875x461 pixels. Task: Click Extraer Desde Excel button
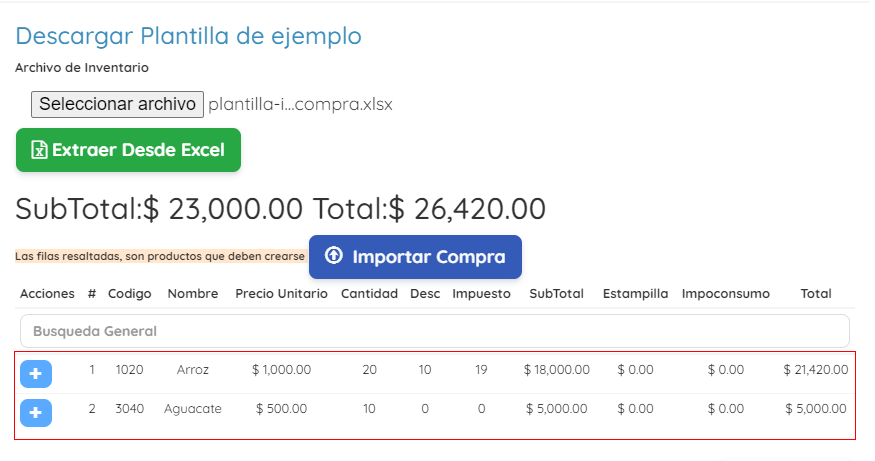[128, 150]
